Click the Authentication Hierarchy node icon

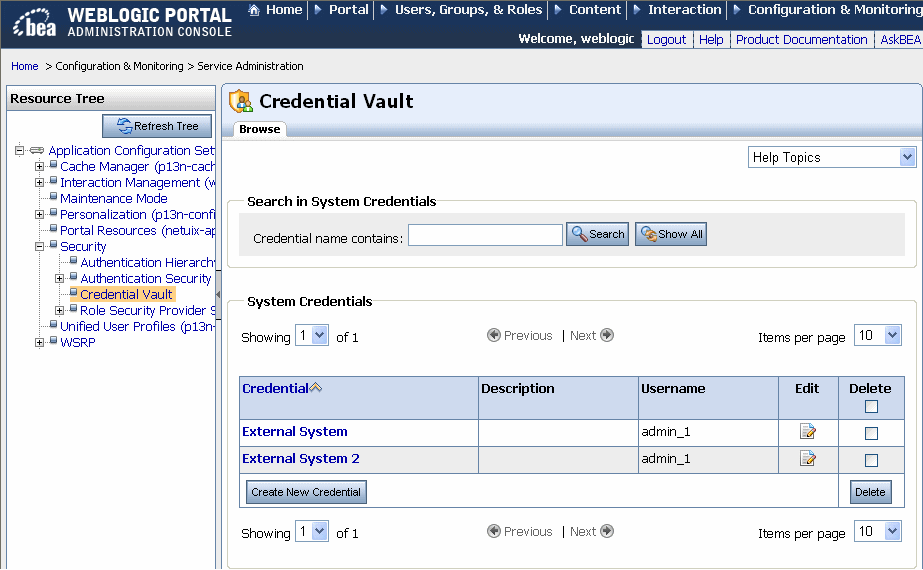point(74,260)
